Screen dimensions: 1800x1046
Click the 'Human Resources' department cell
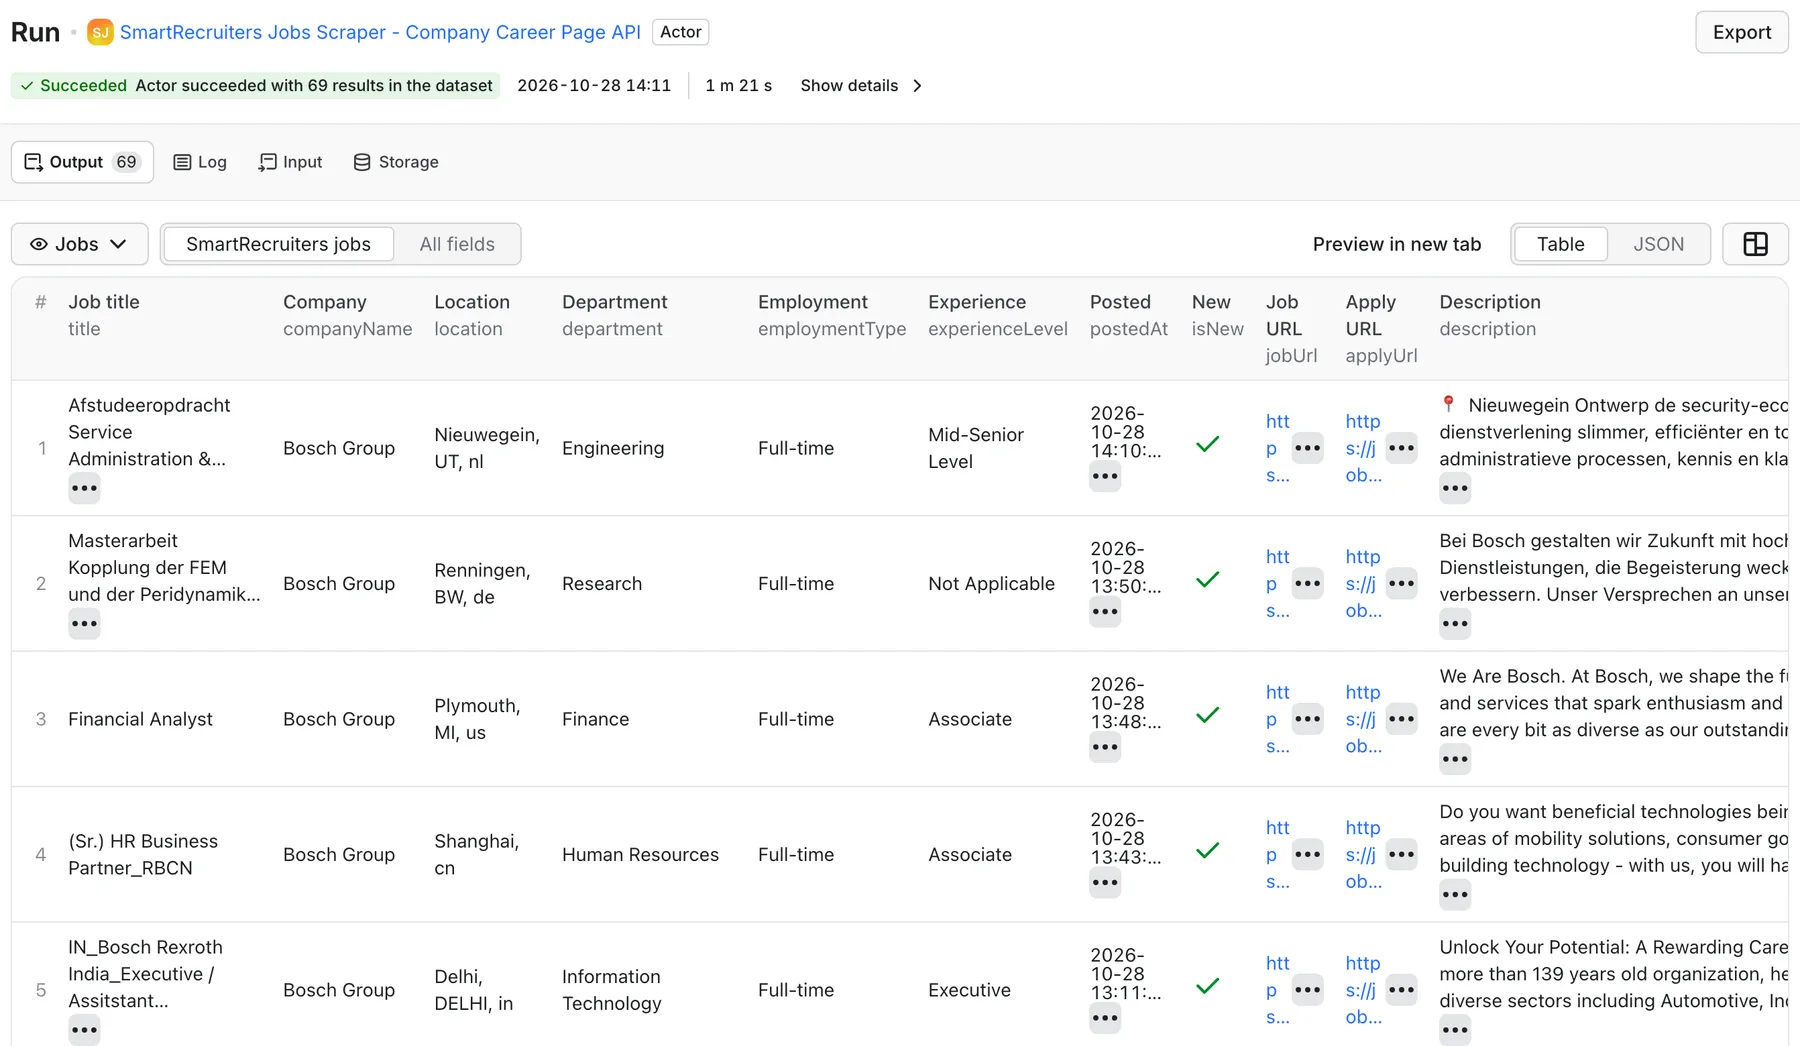tap(640, 855)
